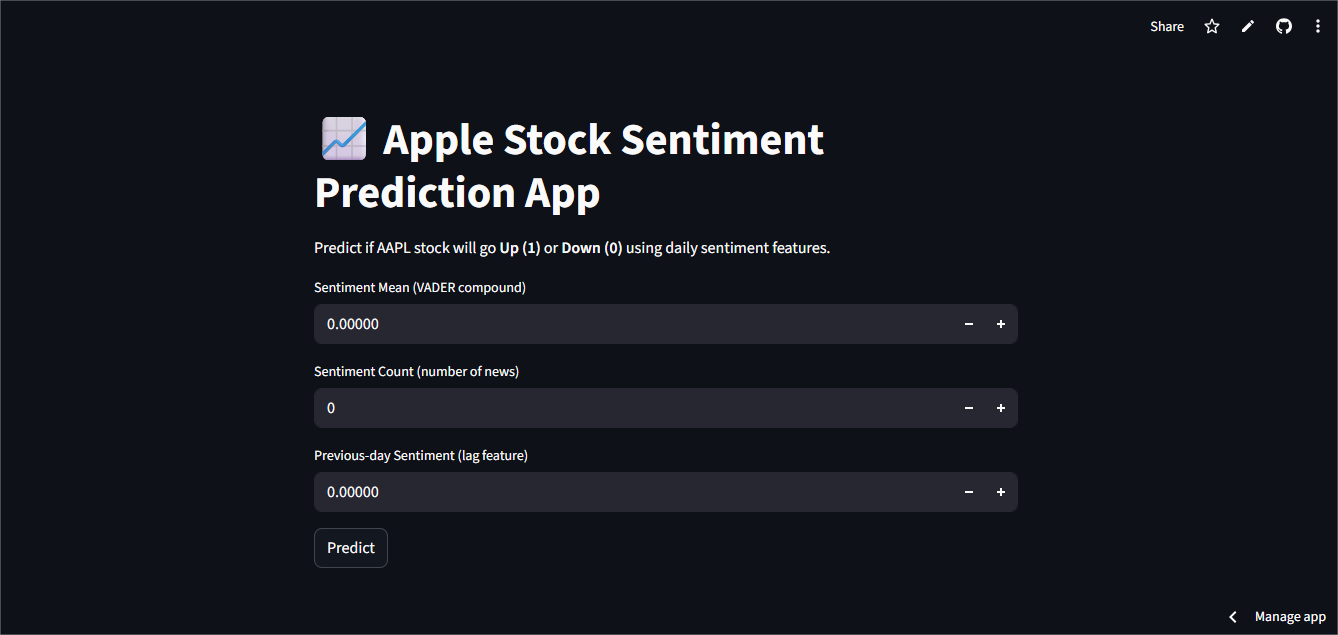Click the Apple Stock Sentiment heading

(603, 141)
